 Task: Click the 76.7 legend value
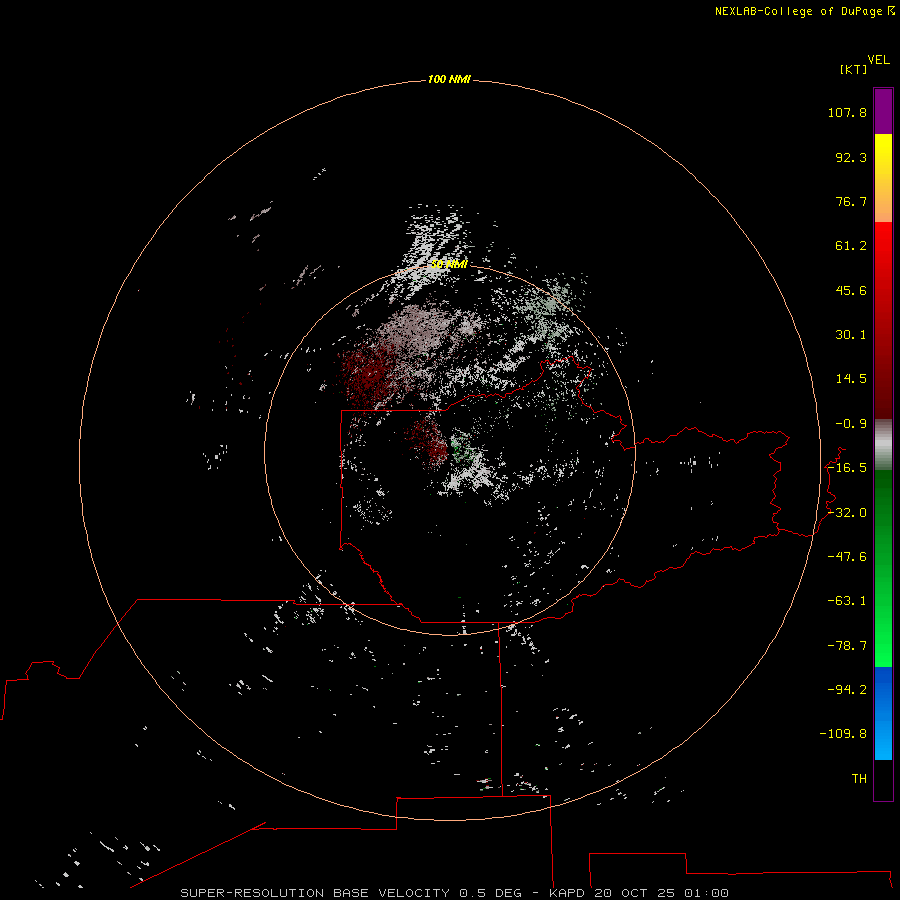point(851,201)
